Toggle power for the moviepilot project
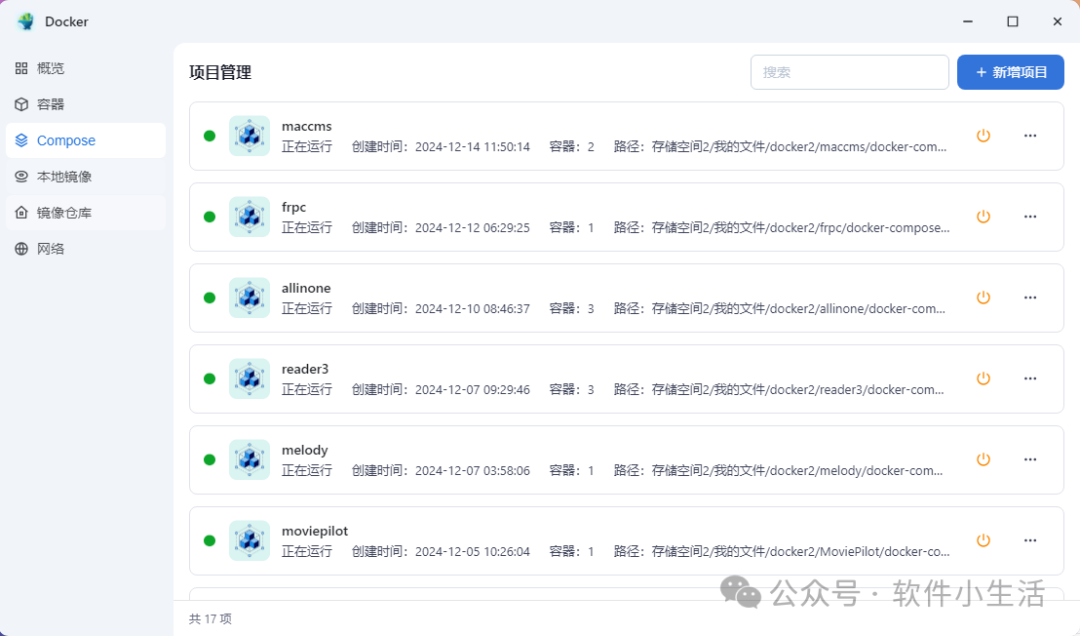Screen dimensions: 1080x636 pyautogui.click(x=983, y=540)
